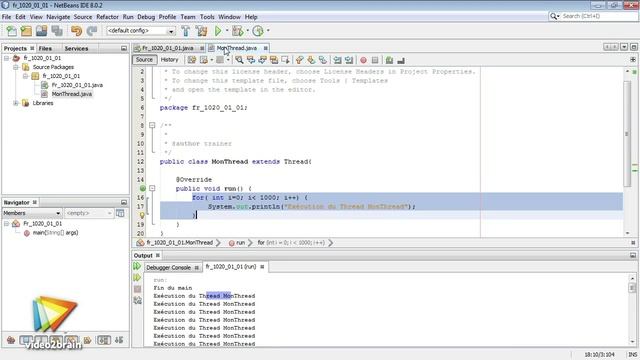Screen dimensions: 640x360
Task: Click the run breadcrumb in editor
Action: coord(240,243)
